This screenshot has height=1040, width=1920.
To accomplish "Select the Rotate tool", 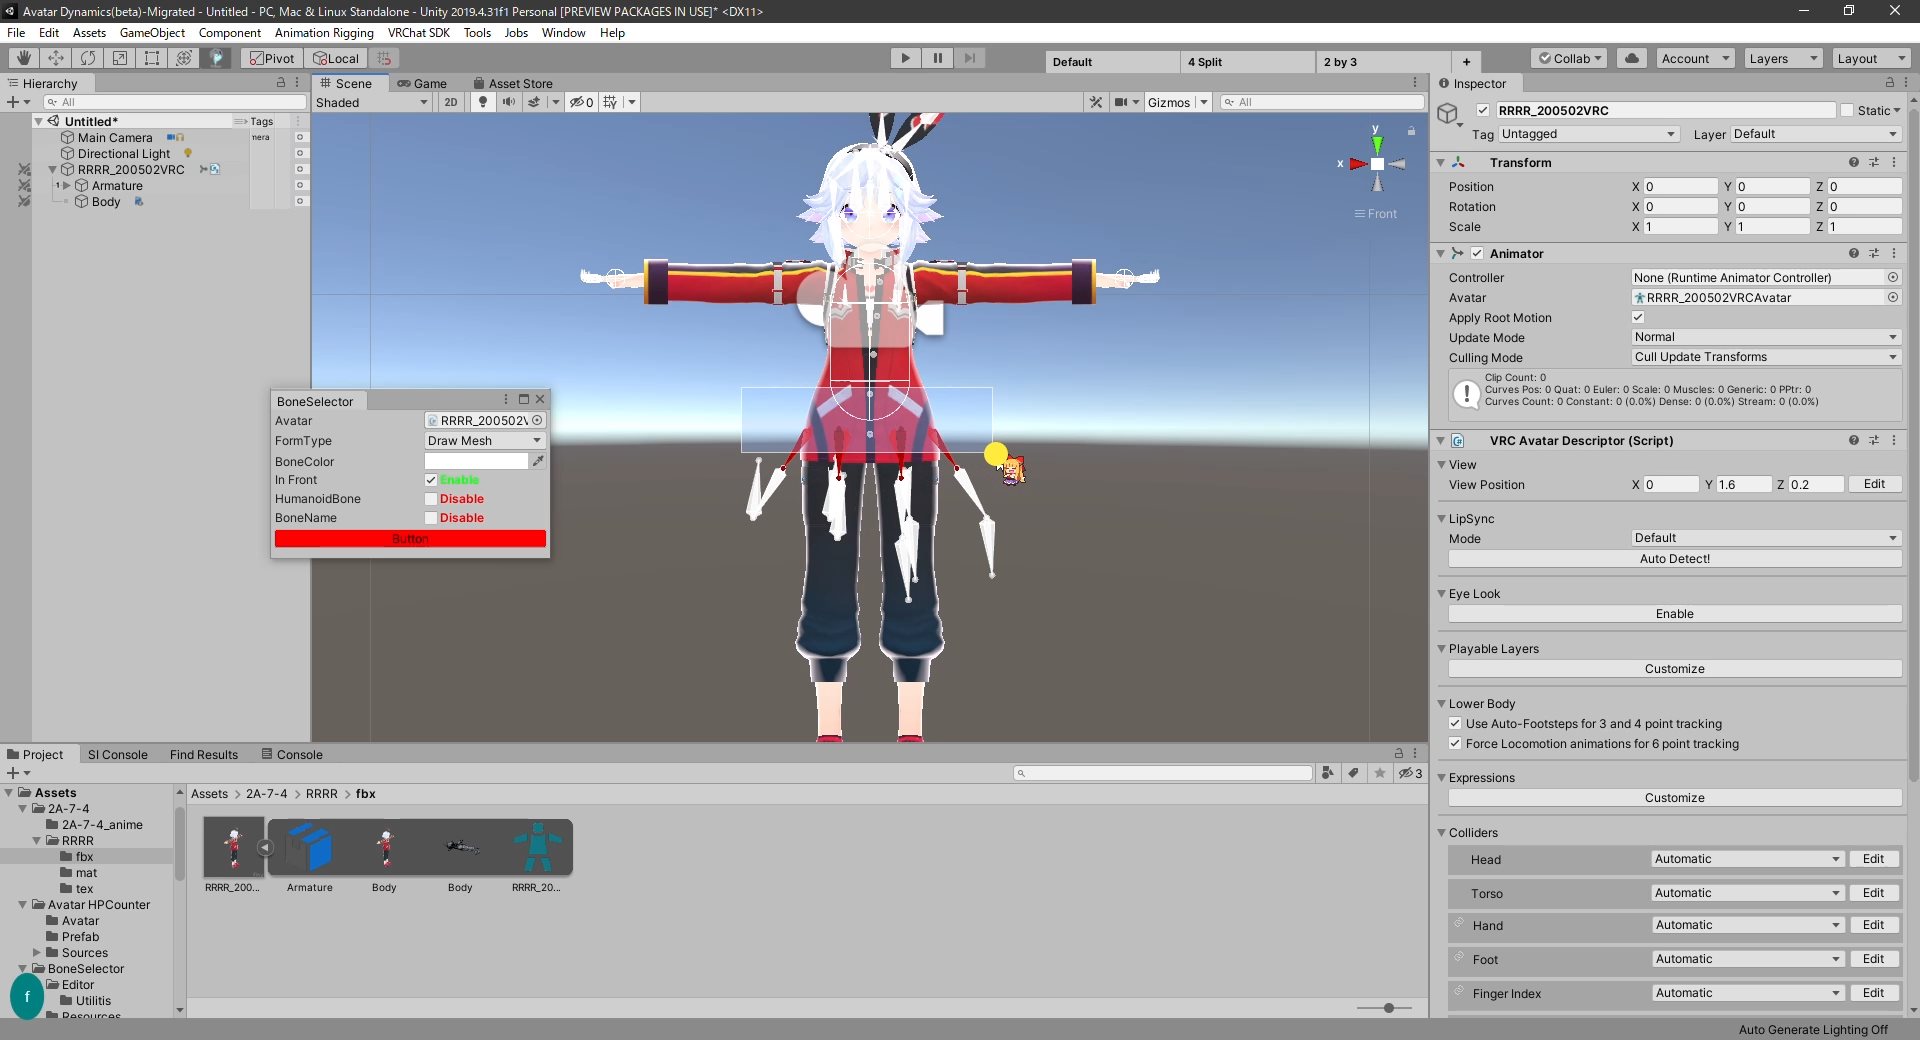I will point(88,58).
